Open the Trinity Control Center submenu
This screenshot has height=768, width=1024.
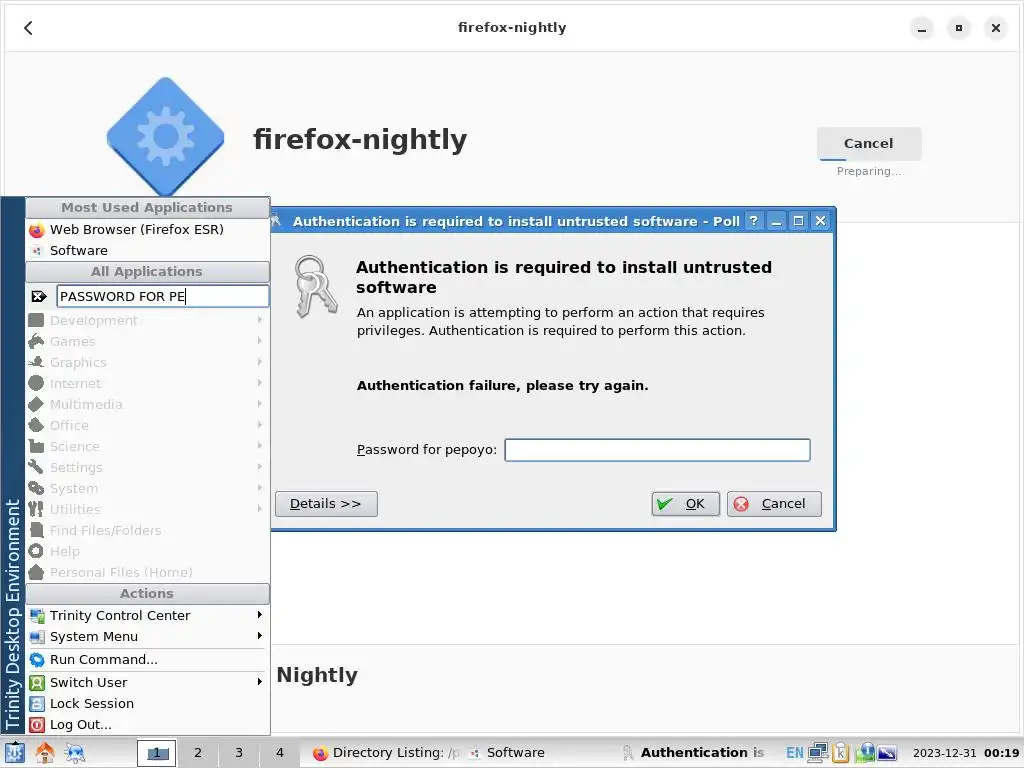coord(148,615)
